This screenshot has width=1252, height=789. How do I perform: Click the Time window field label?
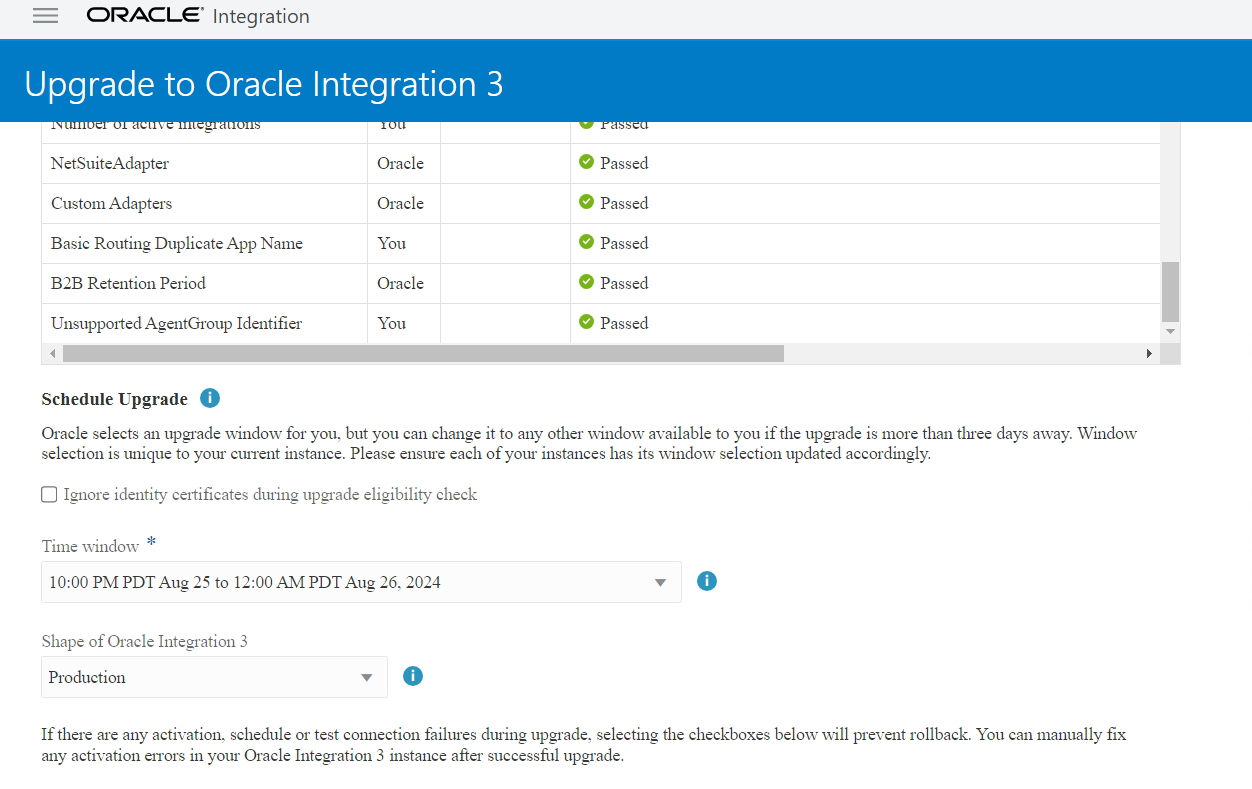coord(90,546)
